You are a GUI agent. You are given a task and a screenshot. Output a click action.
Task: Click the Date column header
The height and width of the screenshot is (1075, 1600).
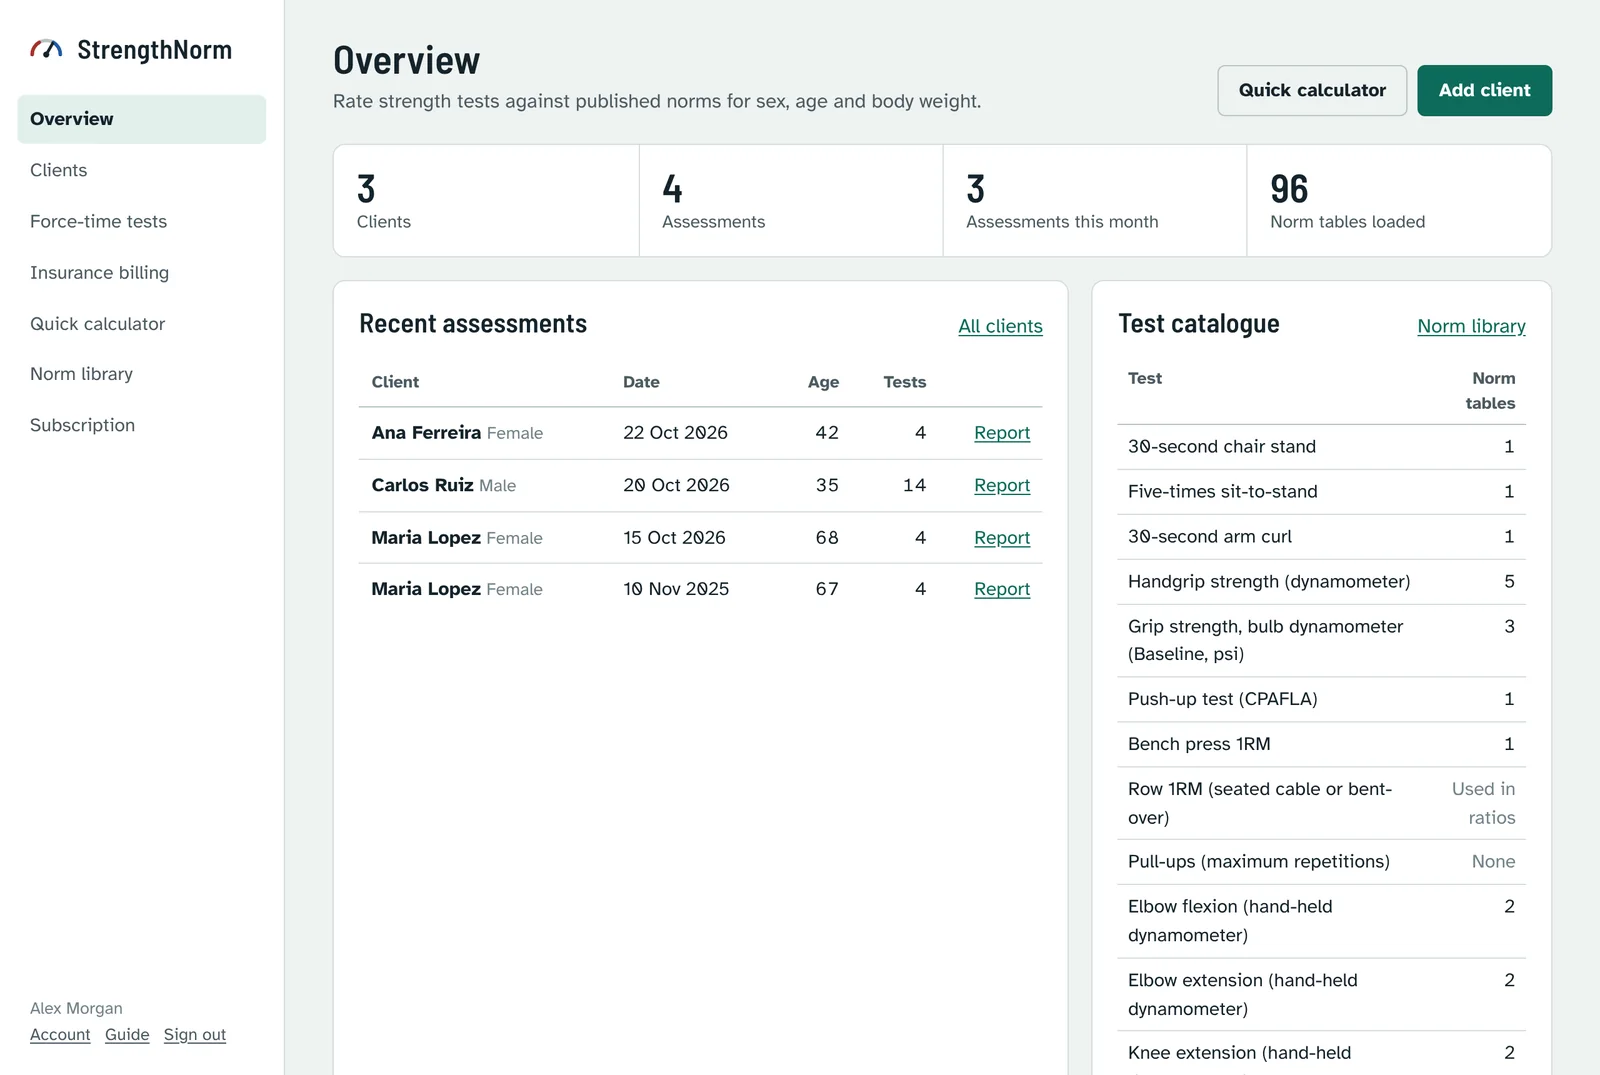641,382
